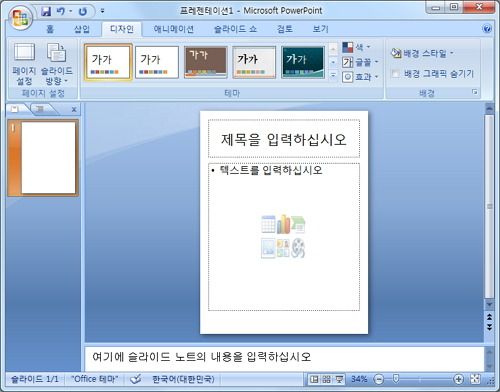The height and width of the screenshot is (392, 500).
Task: Open the 페이지 설정 page setup dialog
Action: 24,63
